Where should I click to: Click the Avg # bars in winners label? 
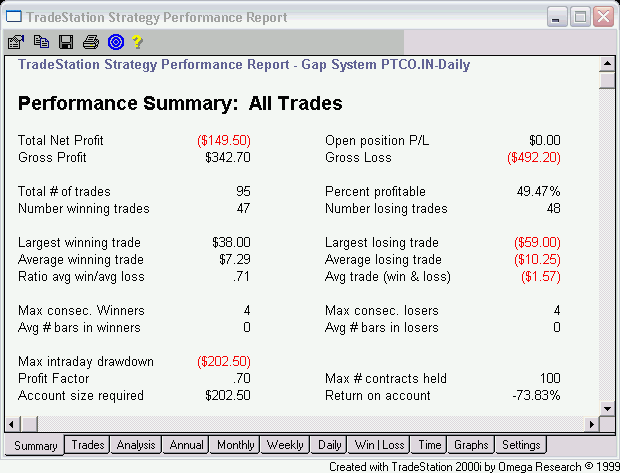(79, 327)
